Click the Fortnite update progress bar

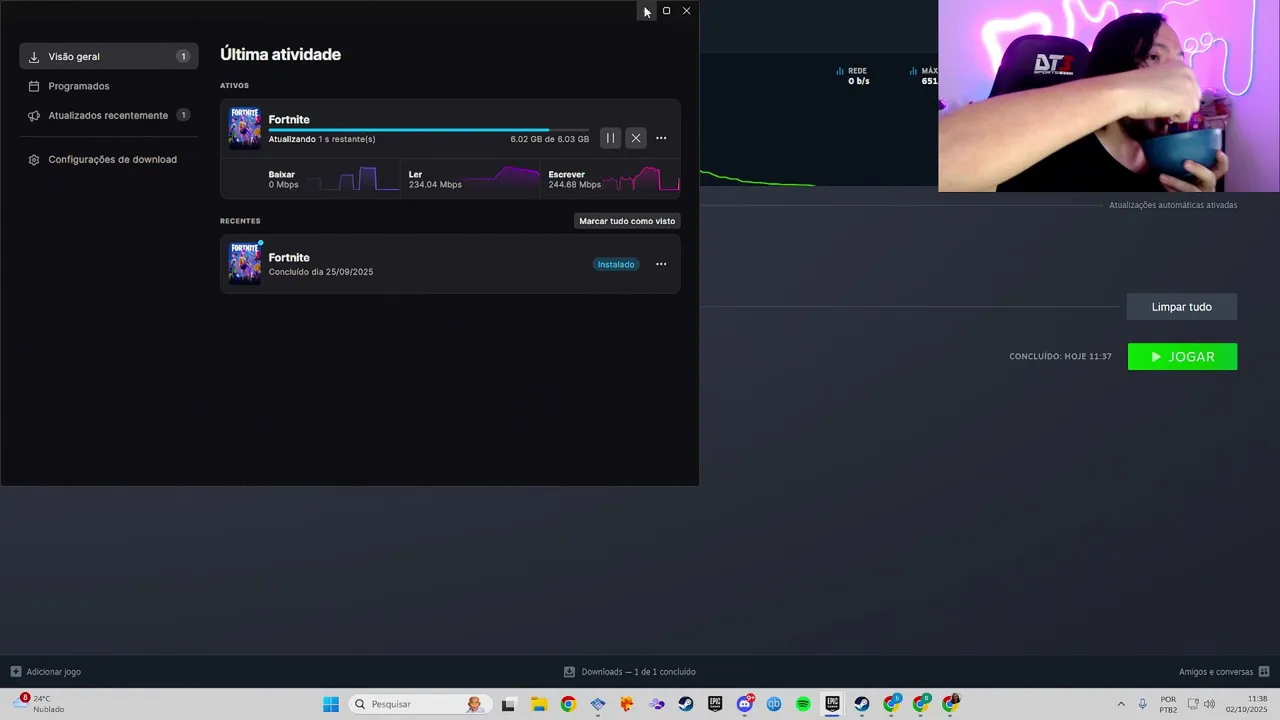click(429, 130)
